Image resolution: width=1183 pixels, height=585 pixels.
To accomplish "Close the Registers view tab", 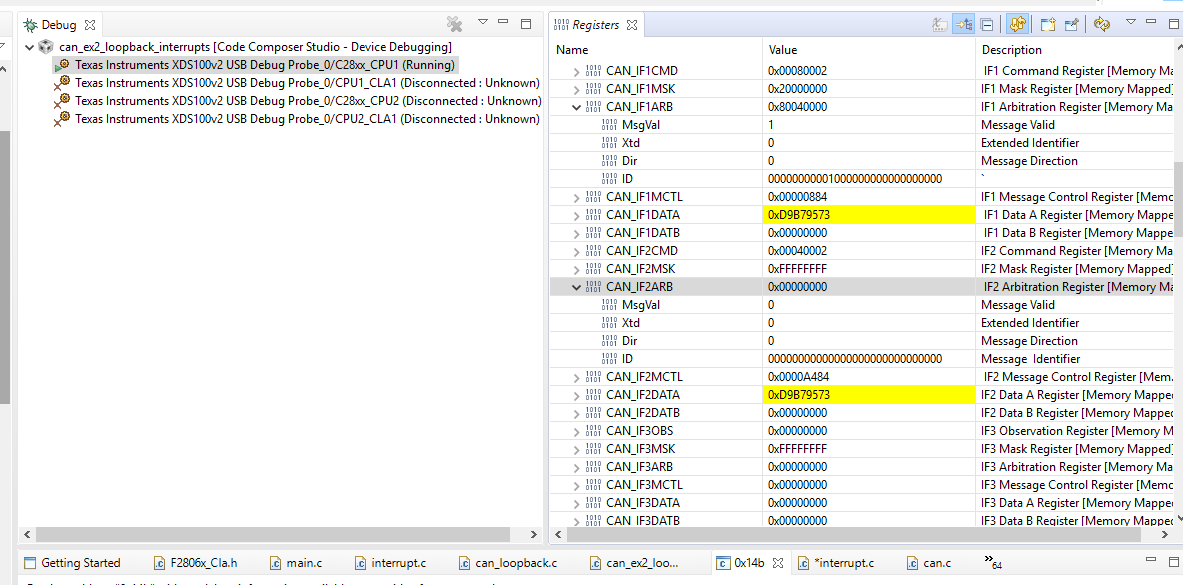I will point(631,25).
